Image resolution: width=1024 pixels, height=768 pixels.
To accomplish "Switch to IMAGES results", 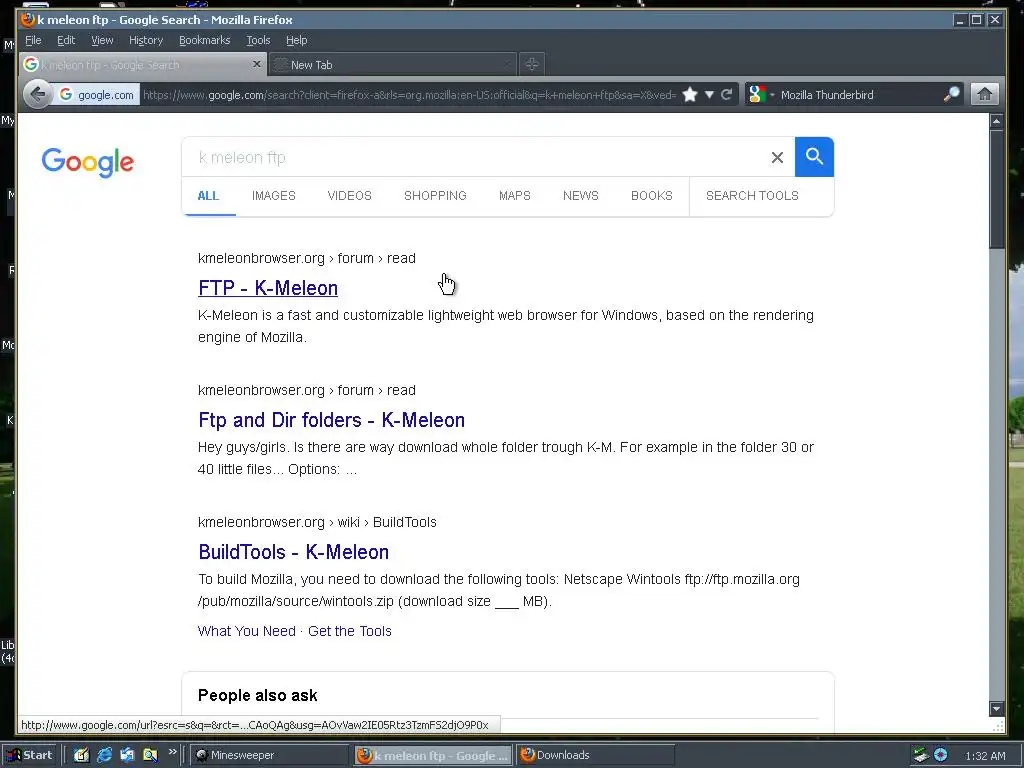I will click(274, 195).
